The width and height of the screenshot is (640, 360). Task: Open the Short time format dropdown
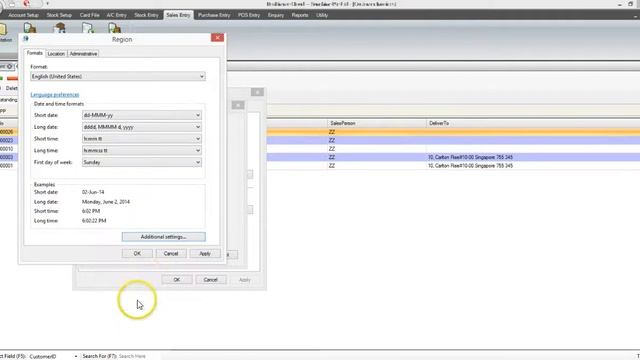click(142, 139)
